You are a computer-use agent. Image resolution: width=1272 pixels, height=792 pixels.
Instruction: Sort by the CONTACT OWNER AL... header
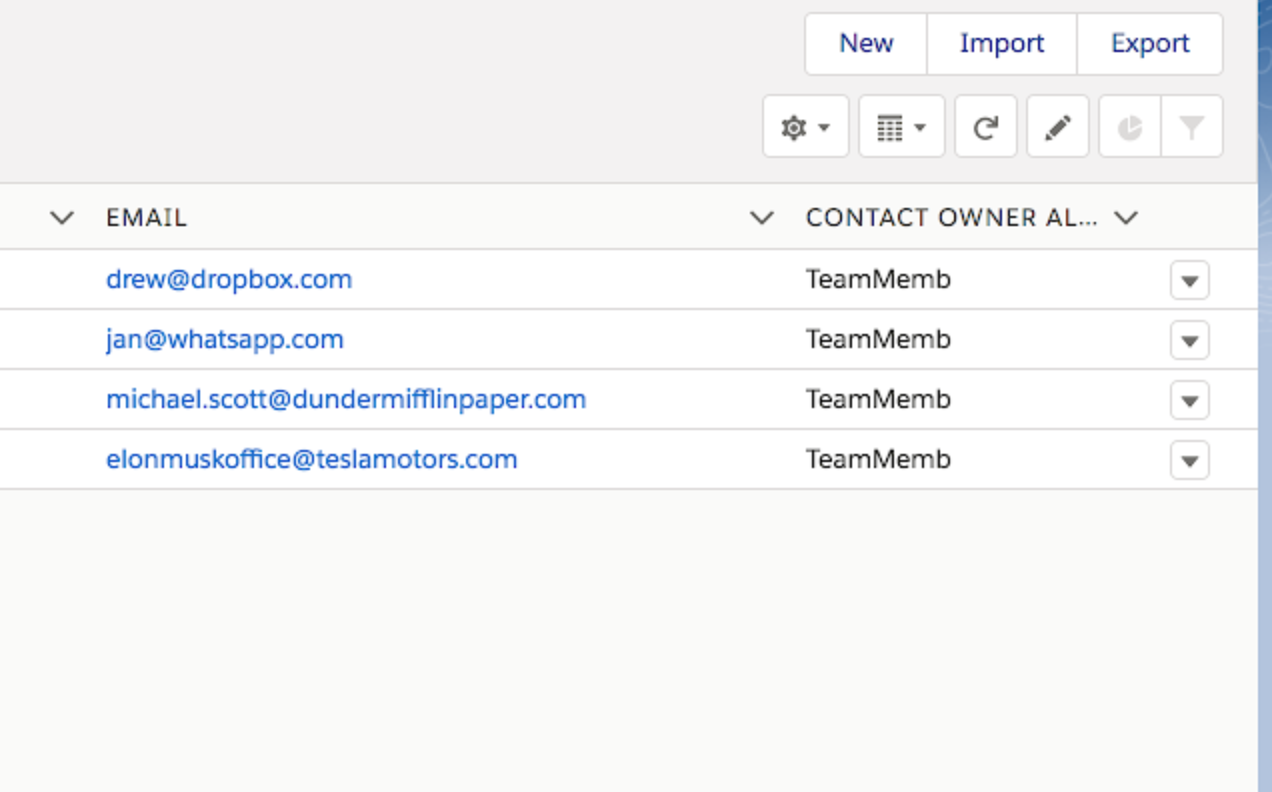pos(951,218)
